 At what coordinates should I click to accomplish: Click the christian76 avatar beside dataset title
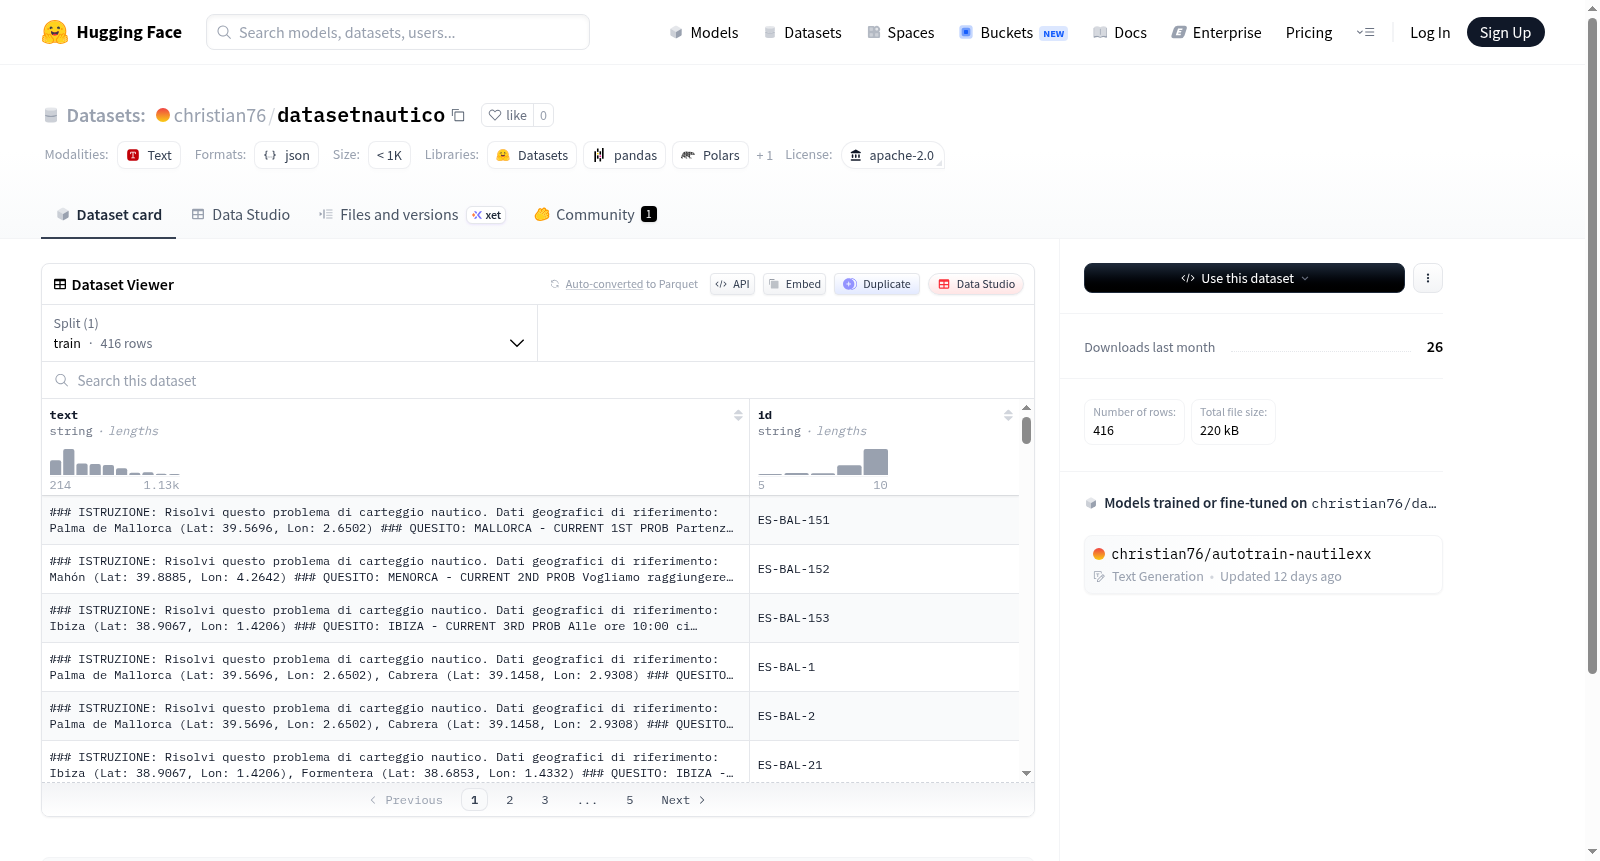(x=163, y=115)
